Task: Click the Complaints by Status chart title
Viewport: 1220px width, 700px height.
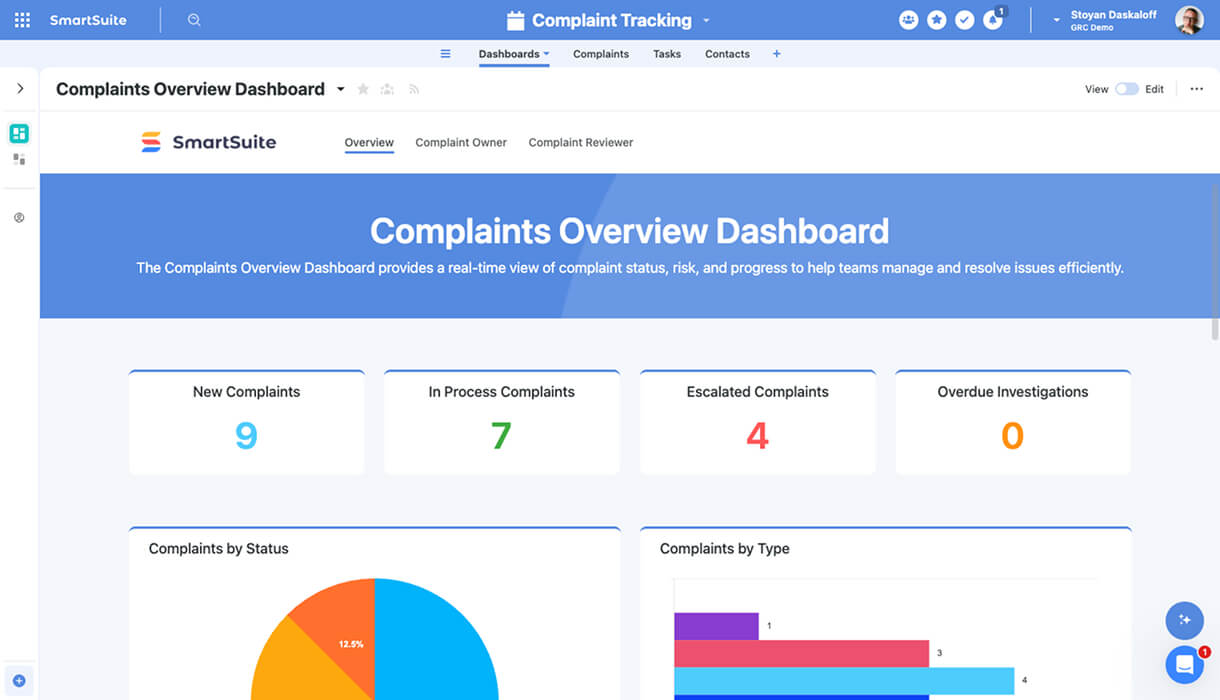Action: click(x=218, y=548)
